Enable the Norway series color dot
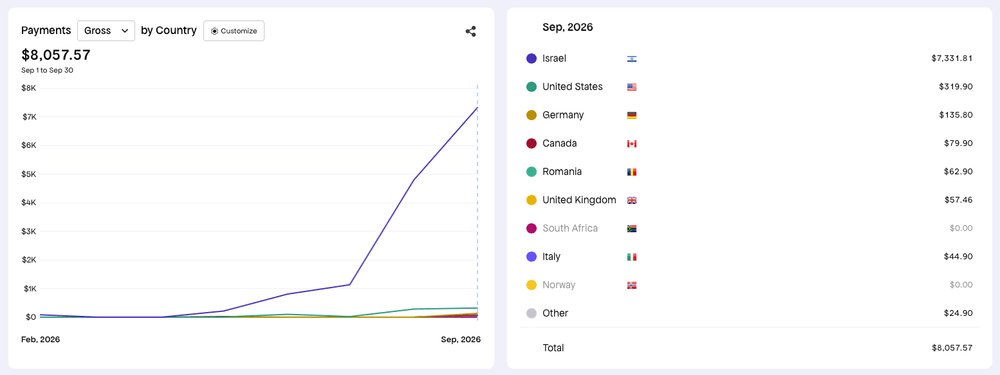This screenshot has width=1000, height=375. point(531,284)
